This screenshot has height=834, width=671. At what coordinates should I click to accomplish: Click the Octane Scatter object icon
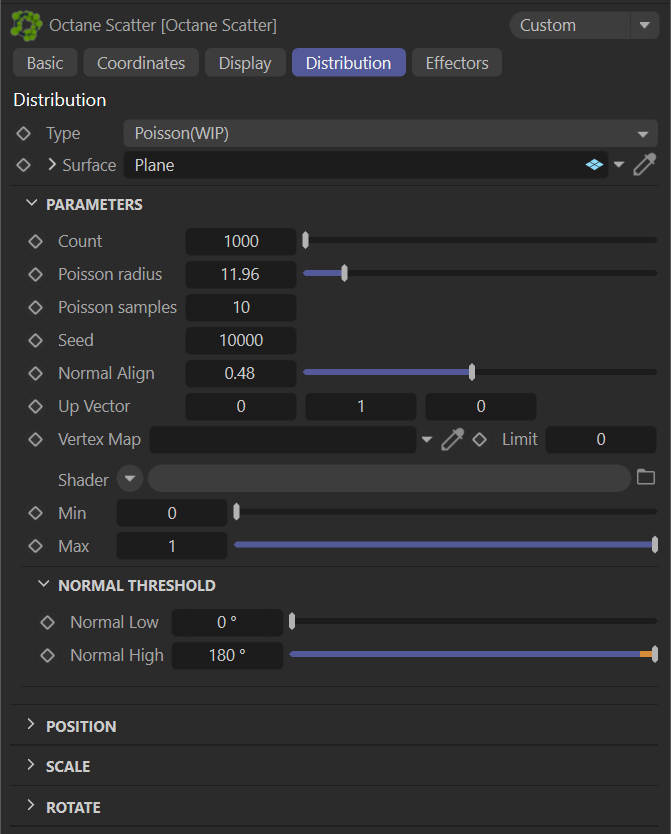pos(26,24)
